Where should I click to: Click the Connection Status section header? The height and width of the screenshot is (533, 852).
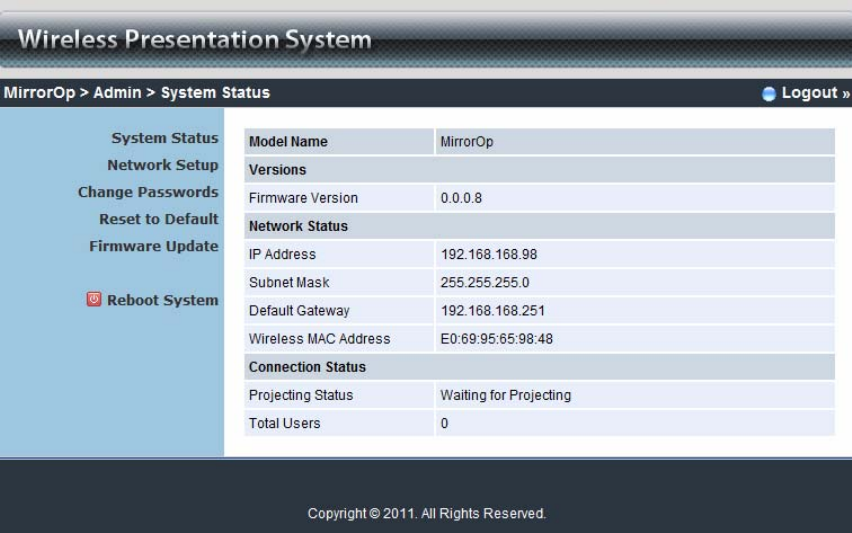307,367
